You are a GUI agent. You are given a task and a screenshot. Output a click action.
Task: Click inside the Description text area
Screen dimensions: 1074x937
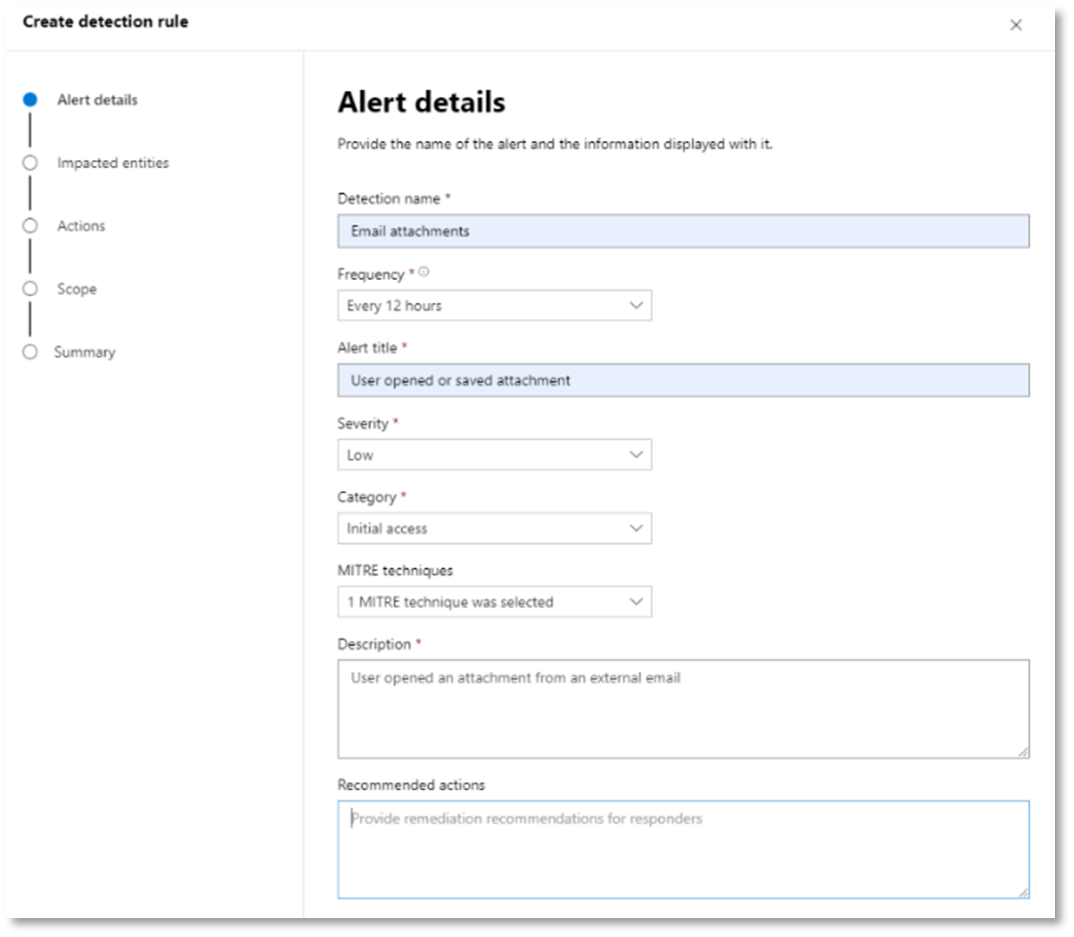coord(684,709)
